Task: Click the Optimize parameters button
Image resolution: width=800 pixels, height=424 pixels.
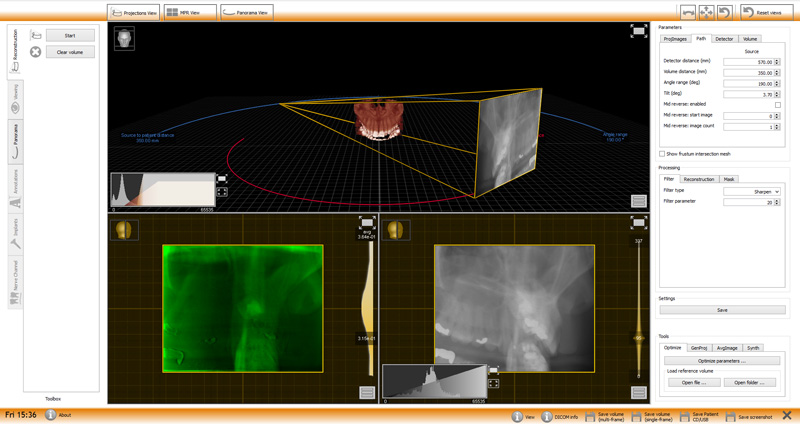Action: (722, 360)
